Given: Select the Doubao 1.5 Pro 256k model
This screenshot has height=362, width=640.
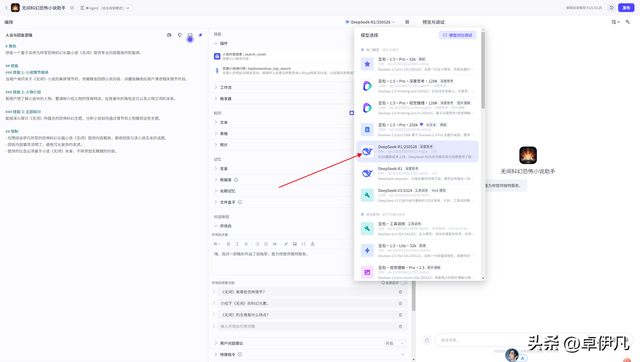Looking at the screenshot, I should click(x=417, y=130).
